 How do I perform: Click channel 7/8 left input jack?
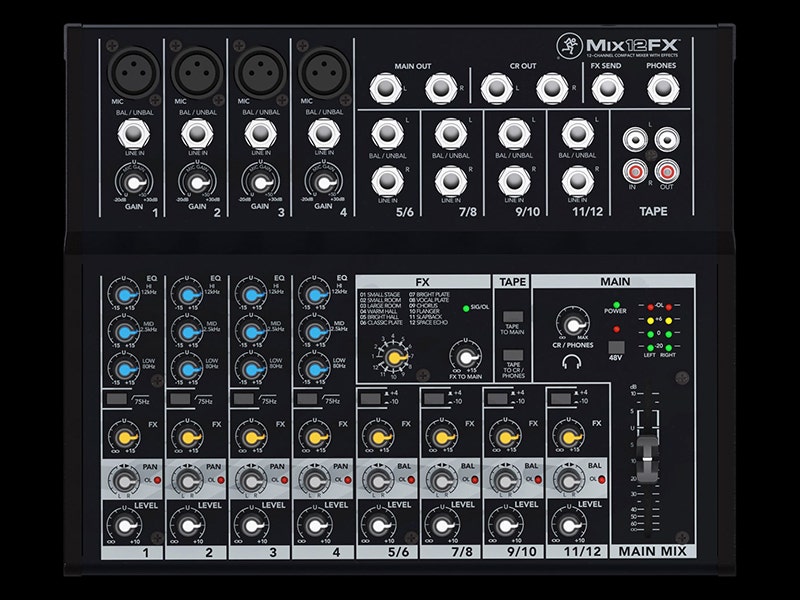(x=451, y=133)
